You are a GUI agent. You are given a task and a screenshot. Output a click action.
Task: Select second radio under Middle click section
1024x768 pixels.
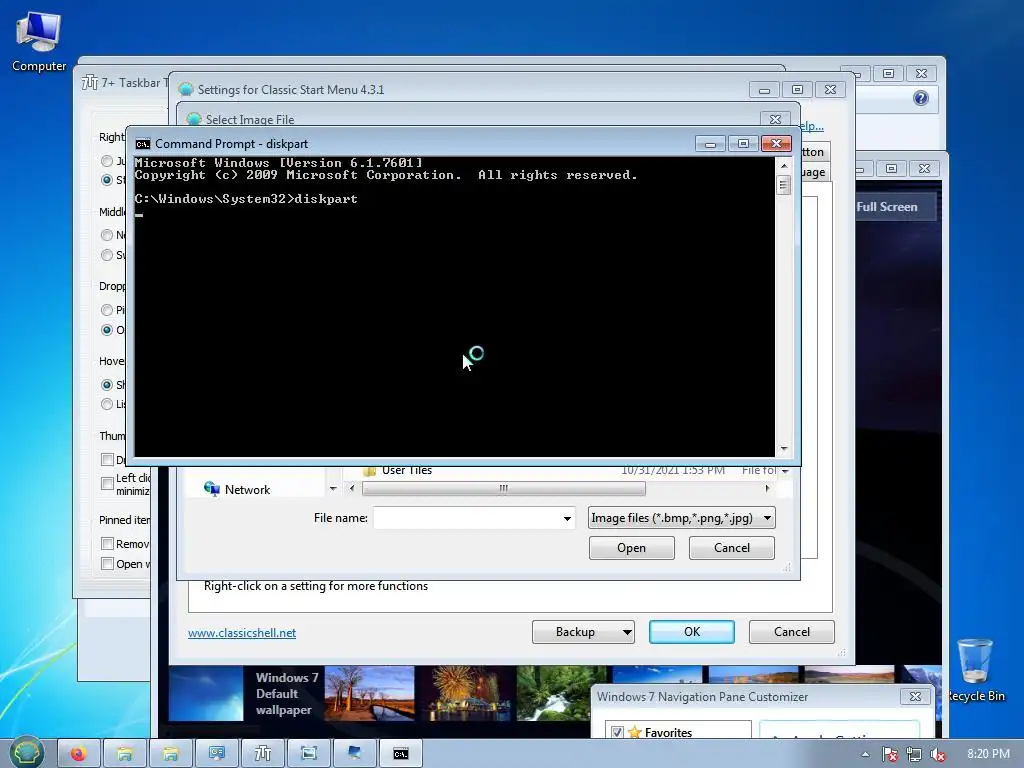click(x=107, y=255)
